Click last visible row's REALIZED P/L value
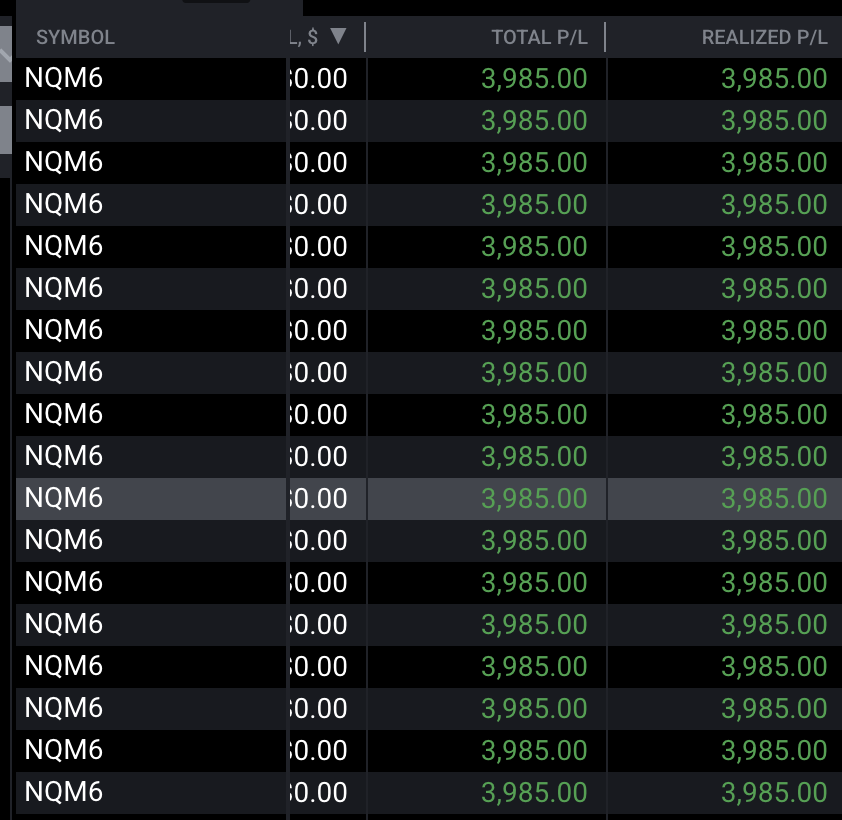Screen dimensions: 842x820 pyautogui.click(x=774, y=793)
